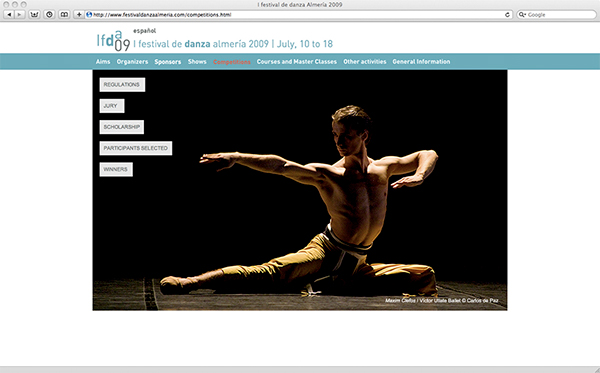Switch site language to español

coord(144,31)
